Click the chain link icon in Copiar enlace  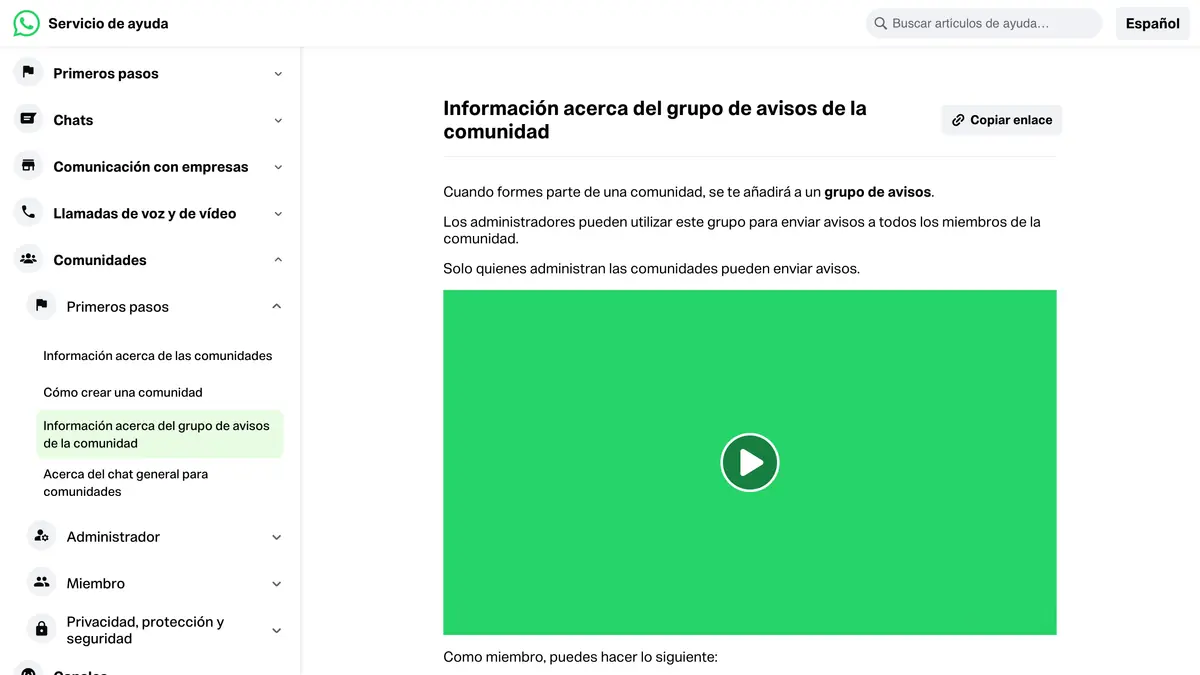coord(958,120)
